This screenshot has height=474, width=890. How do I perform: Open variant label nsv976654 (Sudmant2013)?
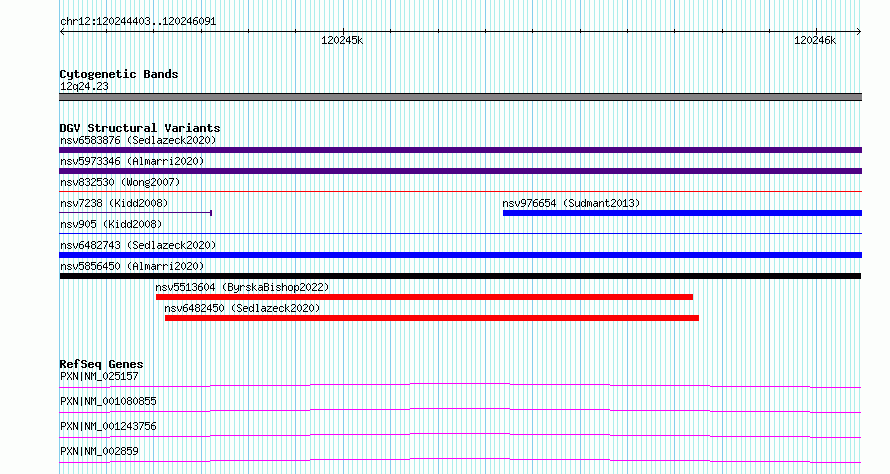(x=571, y=203)
